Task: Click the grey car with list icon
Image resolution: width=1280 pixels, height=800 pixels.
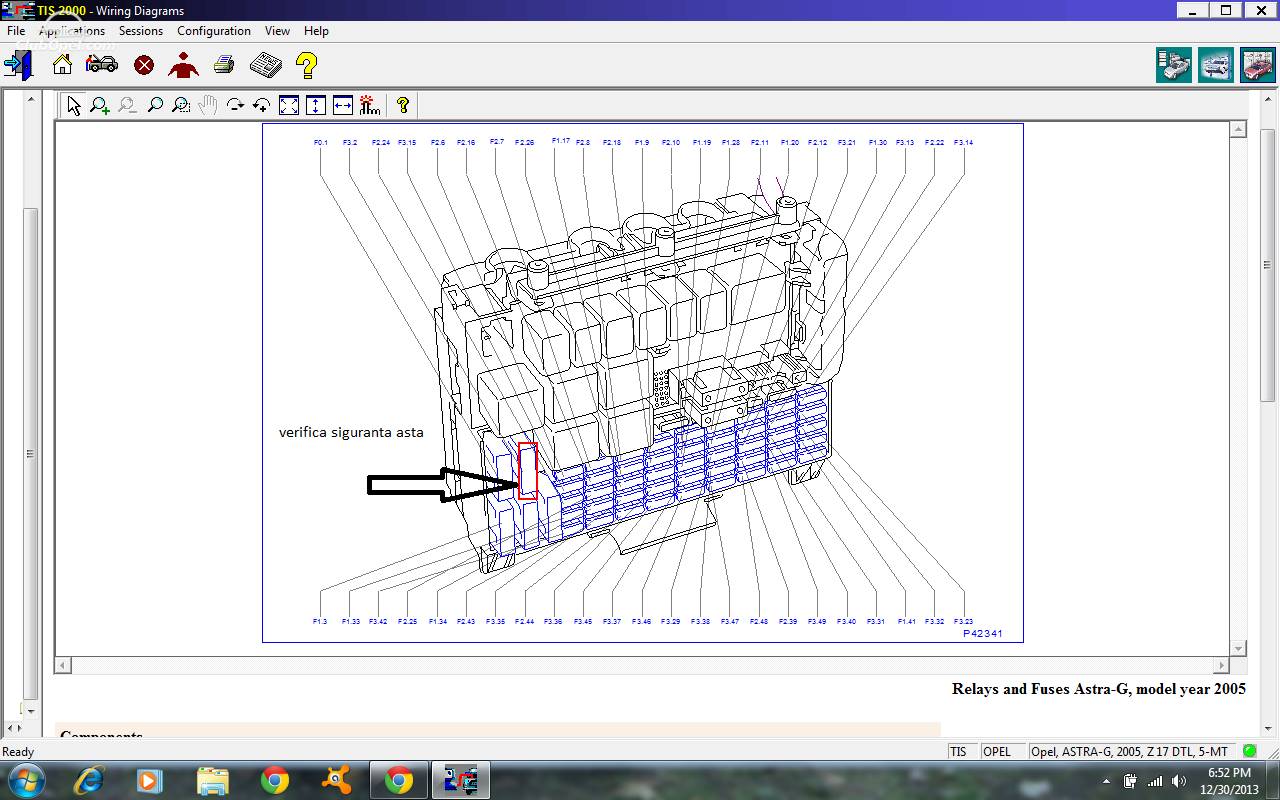Action: [1174, 65]
